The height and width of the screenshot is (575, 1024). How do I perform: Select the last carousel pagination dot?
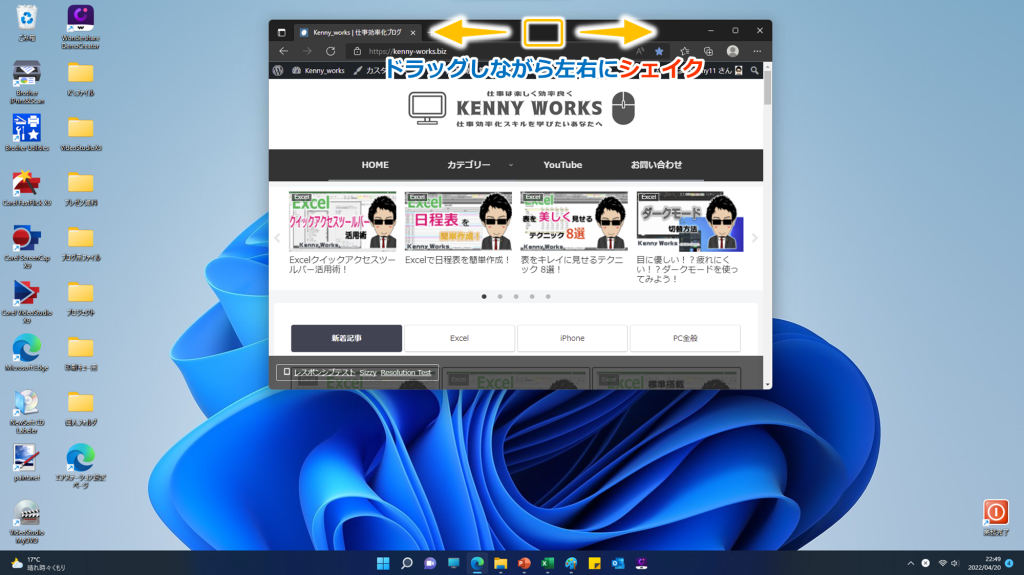(548, 297)
